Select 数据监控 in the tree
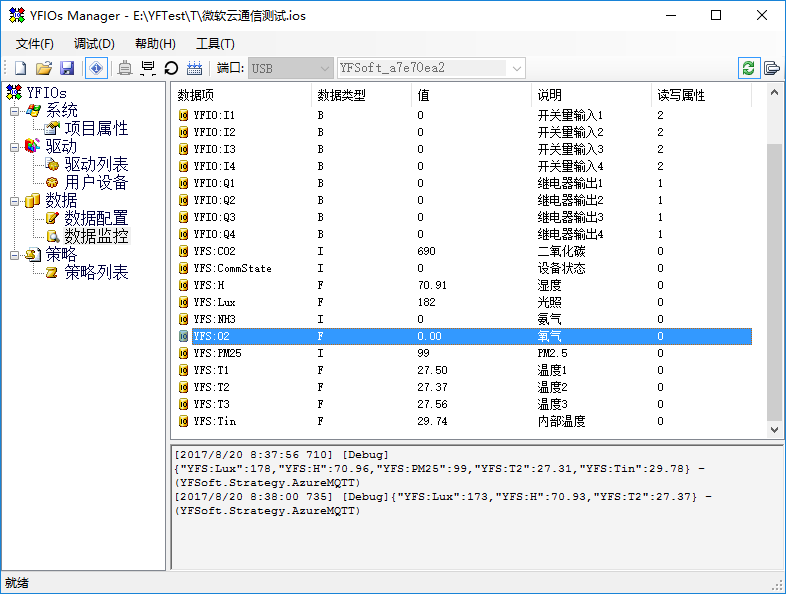Image resolution: width=786 pixels, height=594 pixels. click(96, 237)
